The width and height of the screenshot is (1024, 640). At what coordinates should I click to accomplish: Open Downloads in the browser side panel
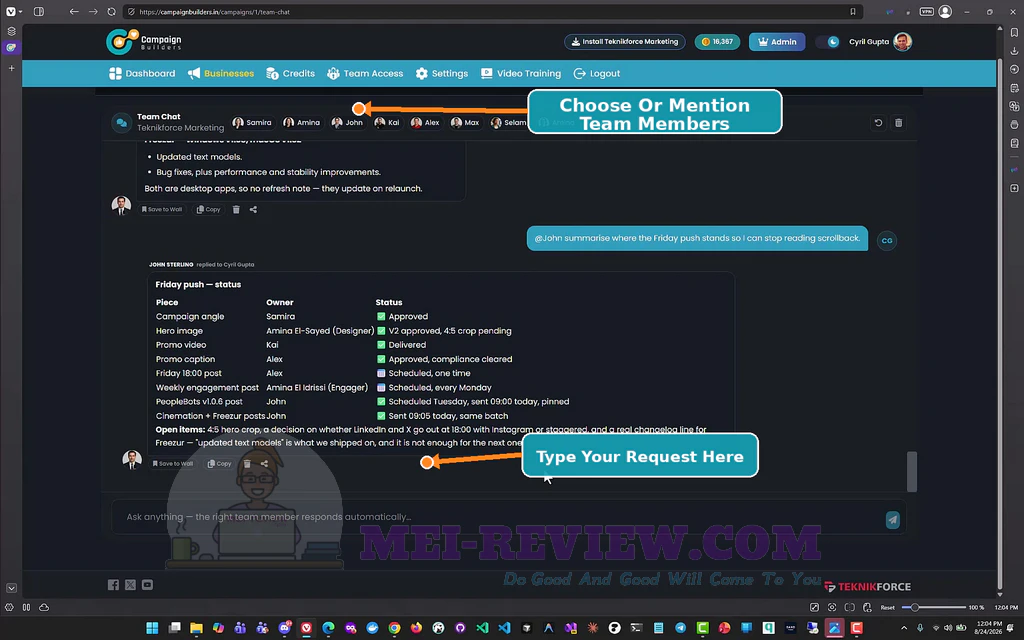point(1014,50)
